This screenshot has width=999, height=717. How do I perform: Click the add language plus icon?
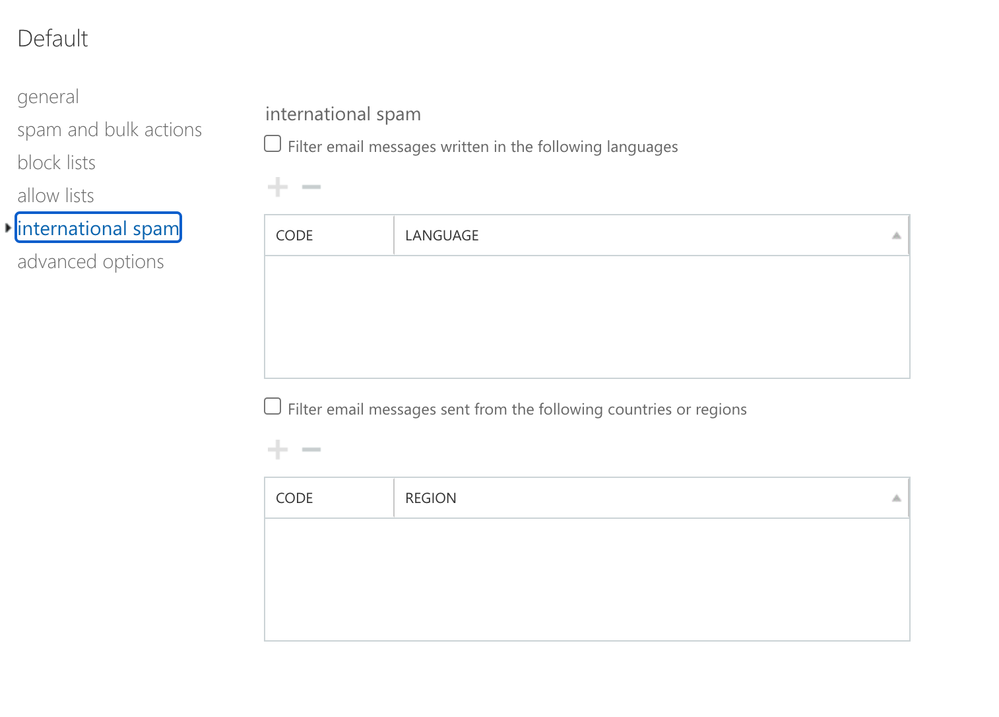(278, 187)
